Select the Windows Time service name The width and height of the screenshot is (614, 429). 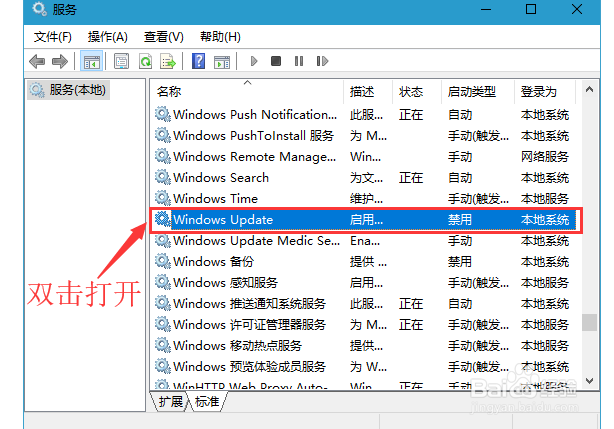[215, 198]
